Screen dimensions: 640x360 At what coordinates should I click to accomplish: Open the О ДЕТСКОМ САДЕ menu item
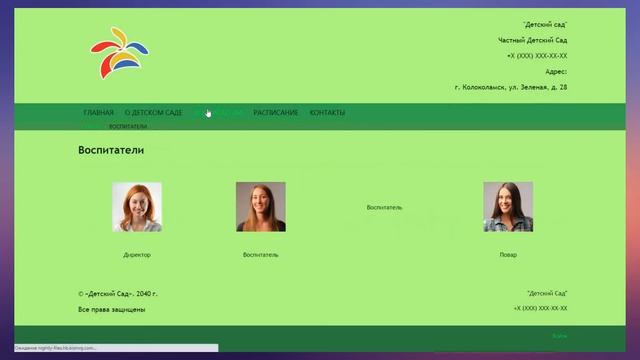pos(153,113)
